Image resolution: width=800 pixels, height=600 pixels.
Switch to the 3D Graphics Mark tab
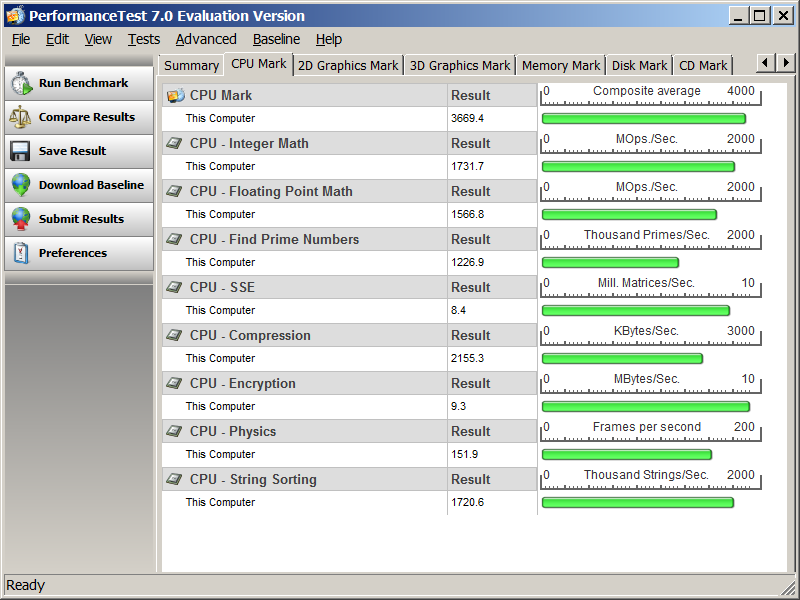460,65
